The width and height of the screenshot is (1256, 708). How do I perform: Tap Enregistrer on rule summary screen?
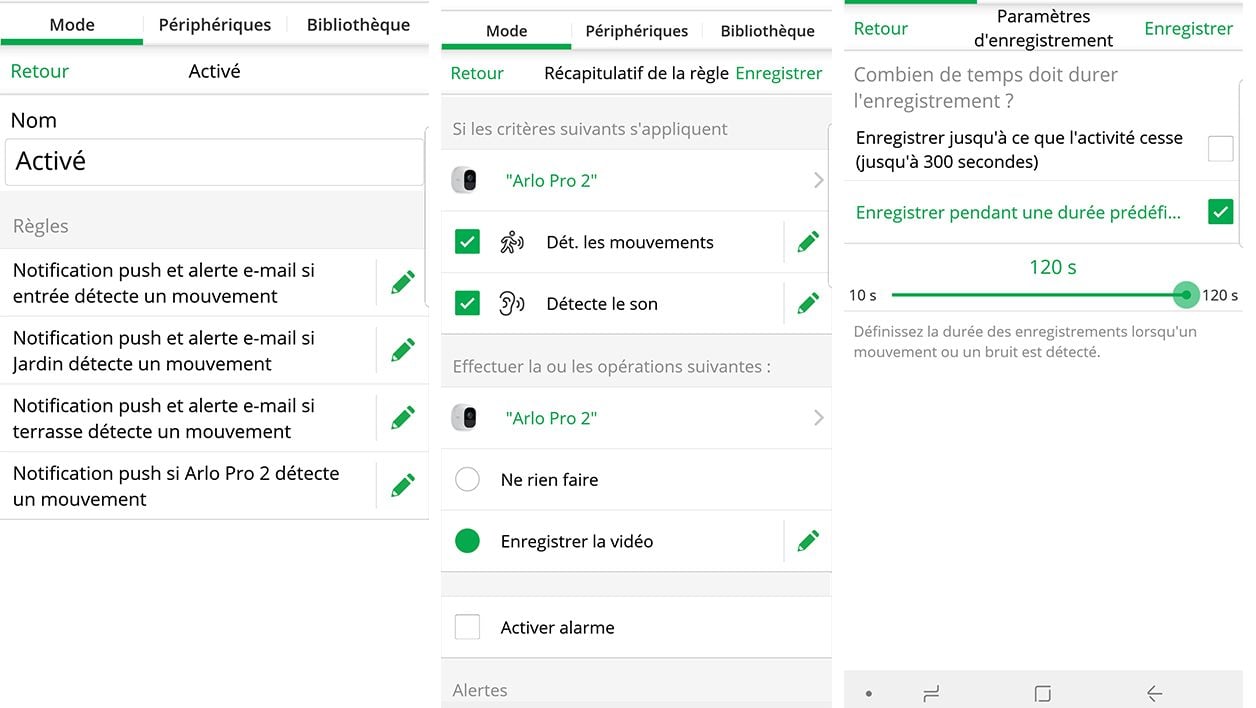tap(779, 73)
